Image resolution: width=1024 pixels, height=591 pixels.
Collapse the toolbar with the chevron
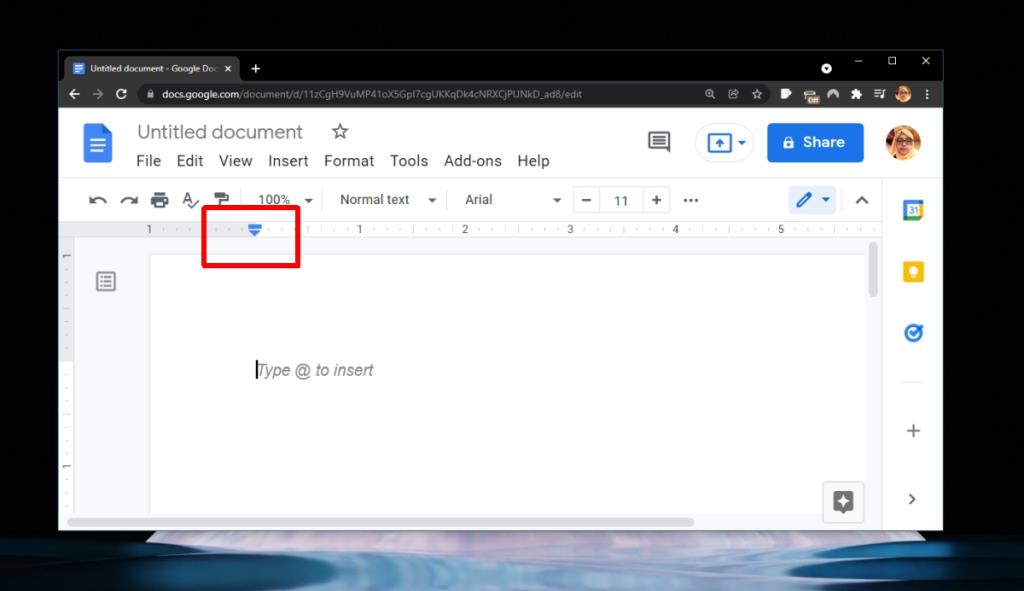[862, 200]
